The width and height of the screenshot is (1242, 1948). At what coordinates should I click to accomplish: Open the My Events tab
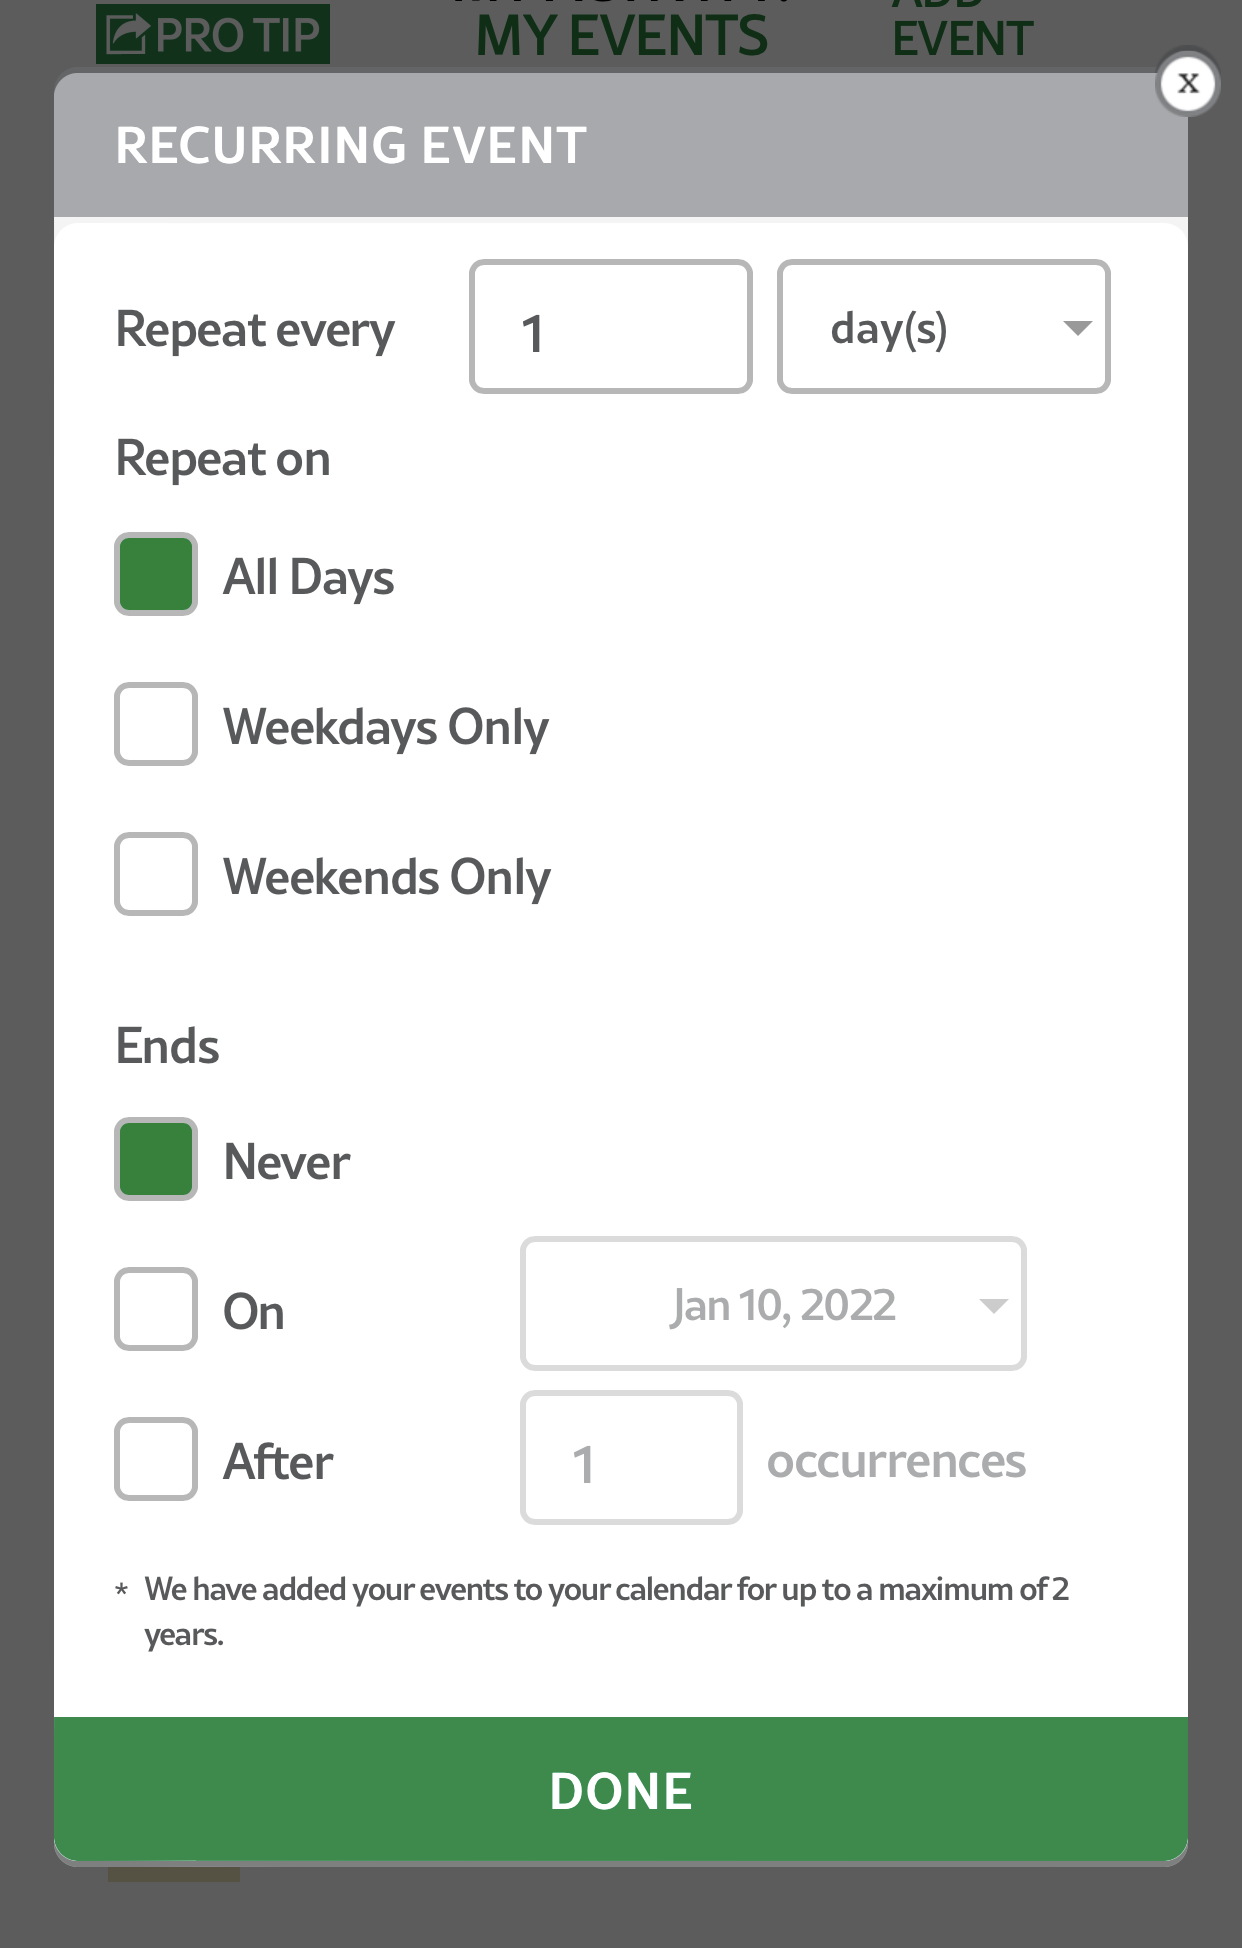click(621, 36)
